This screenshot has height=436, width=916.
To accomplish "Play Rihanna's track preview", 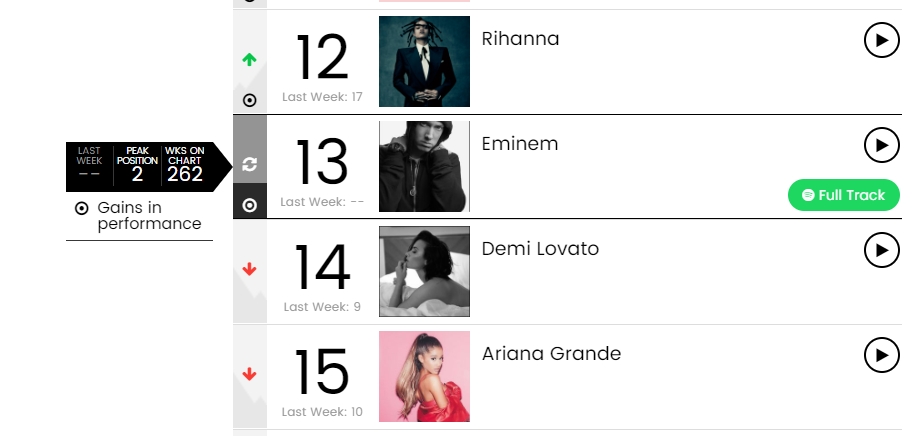I will [881, 40].
